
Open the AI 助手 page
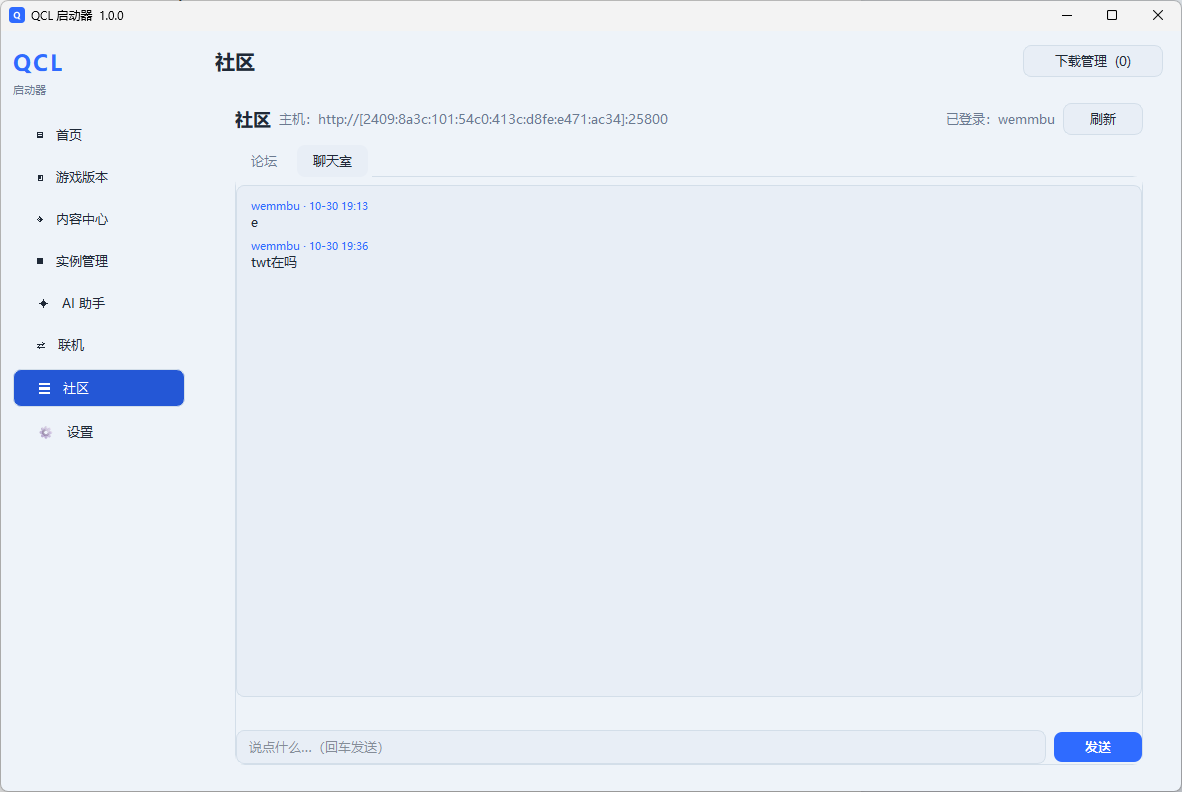coord(99,303)
